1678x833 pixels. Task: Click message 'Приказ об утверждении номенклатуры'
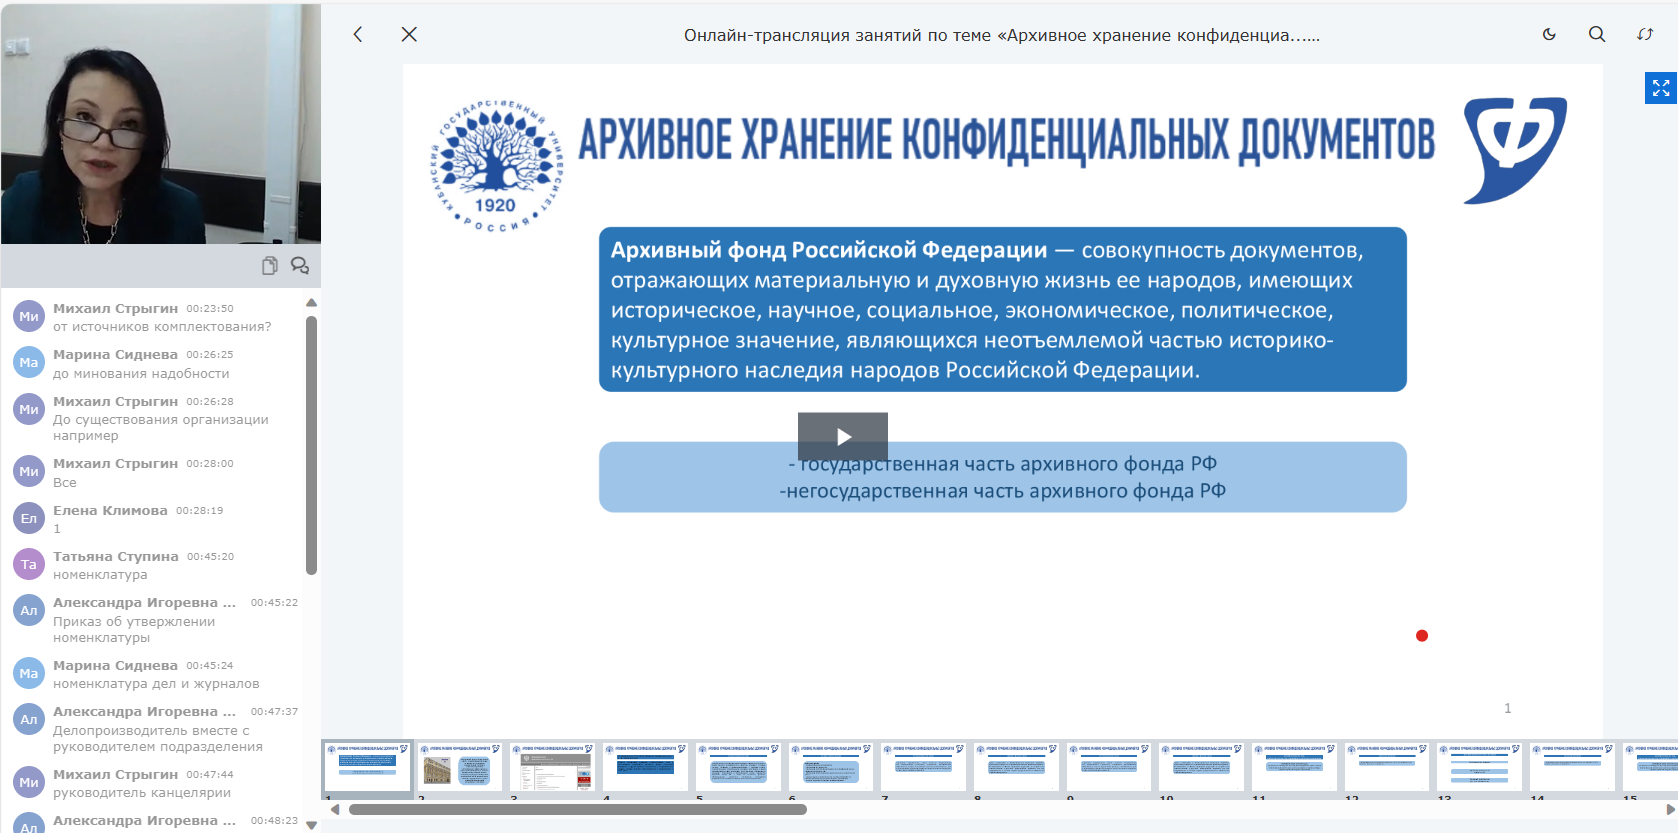click(134, 630)
